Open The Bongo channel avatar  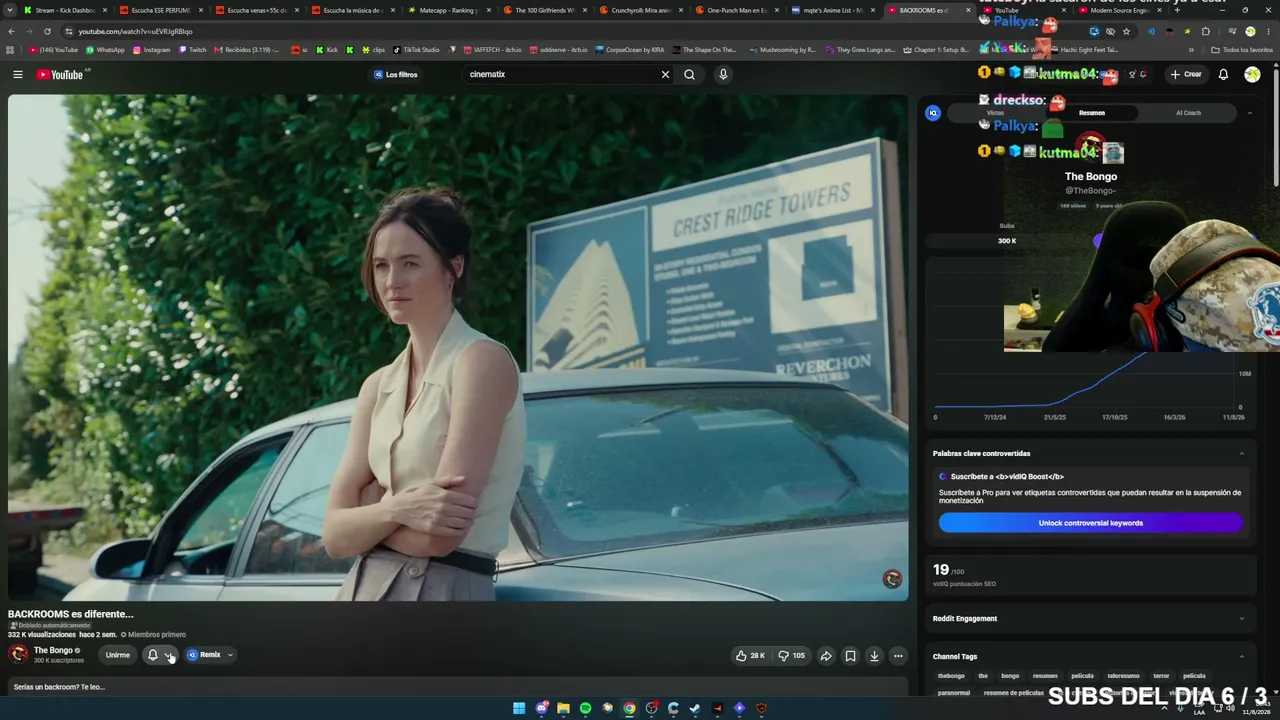(x=18, y=655)
